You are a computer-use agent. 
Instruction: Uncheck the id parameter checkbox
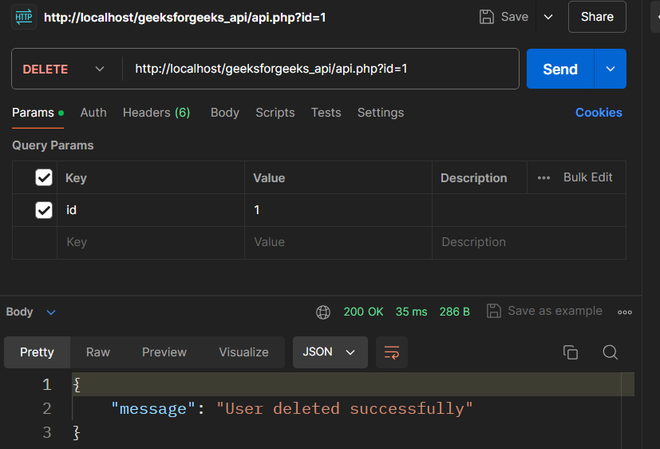pos(44,210)
